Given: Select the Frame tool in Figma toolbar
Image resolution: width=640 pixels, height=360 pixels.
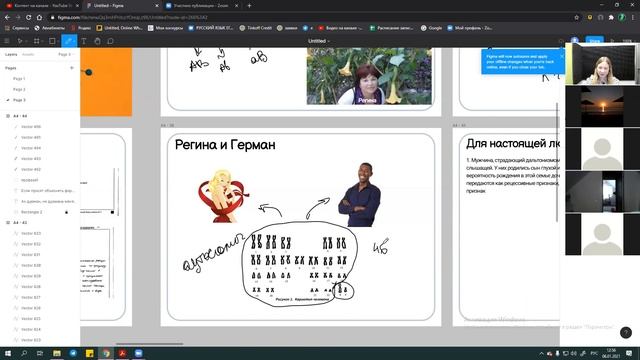Looking at the screenshot, I should [37, 41].
